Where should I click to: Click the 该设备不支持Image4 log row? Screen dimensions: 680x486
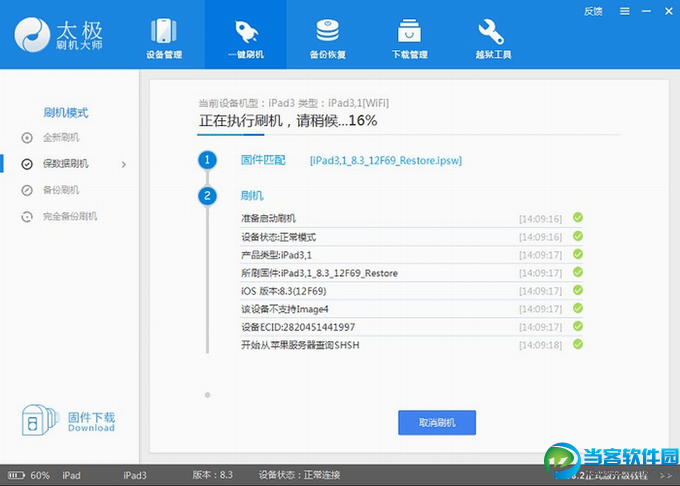(x=412, y=309)
